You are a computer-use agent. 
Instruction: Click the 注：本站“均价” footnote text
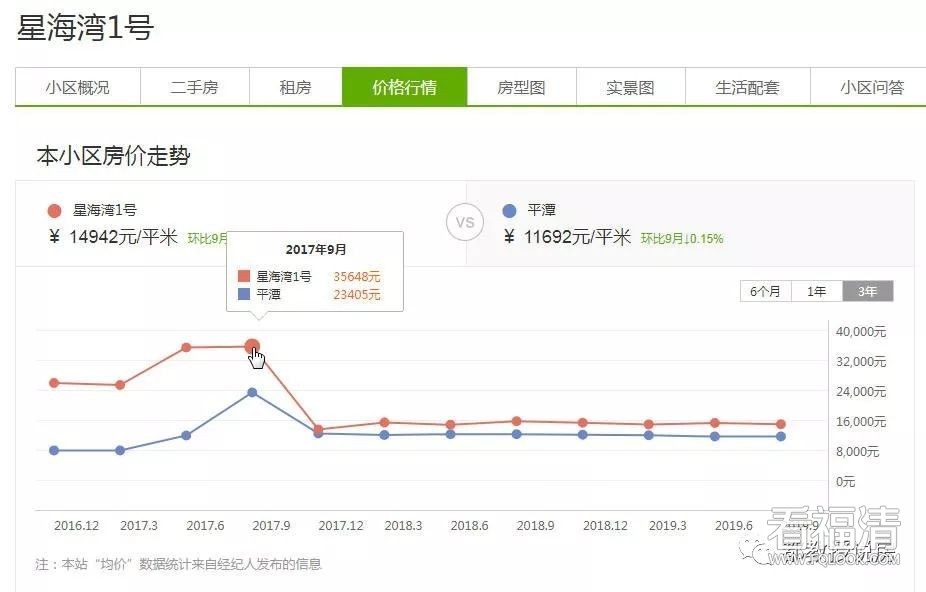click(x=178, y=564)
